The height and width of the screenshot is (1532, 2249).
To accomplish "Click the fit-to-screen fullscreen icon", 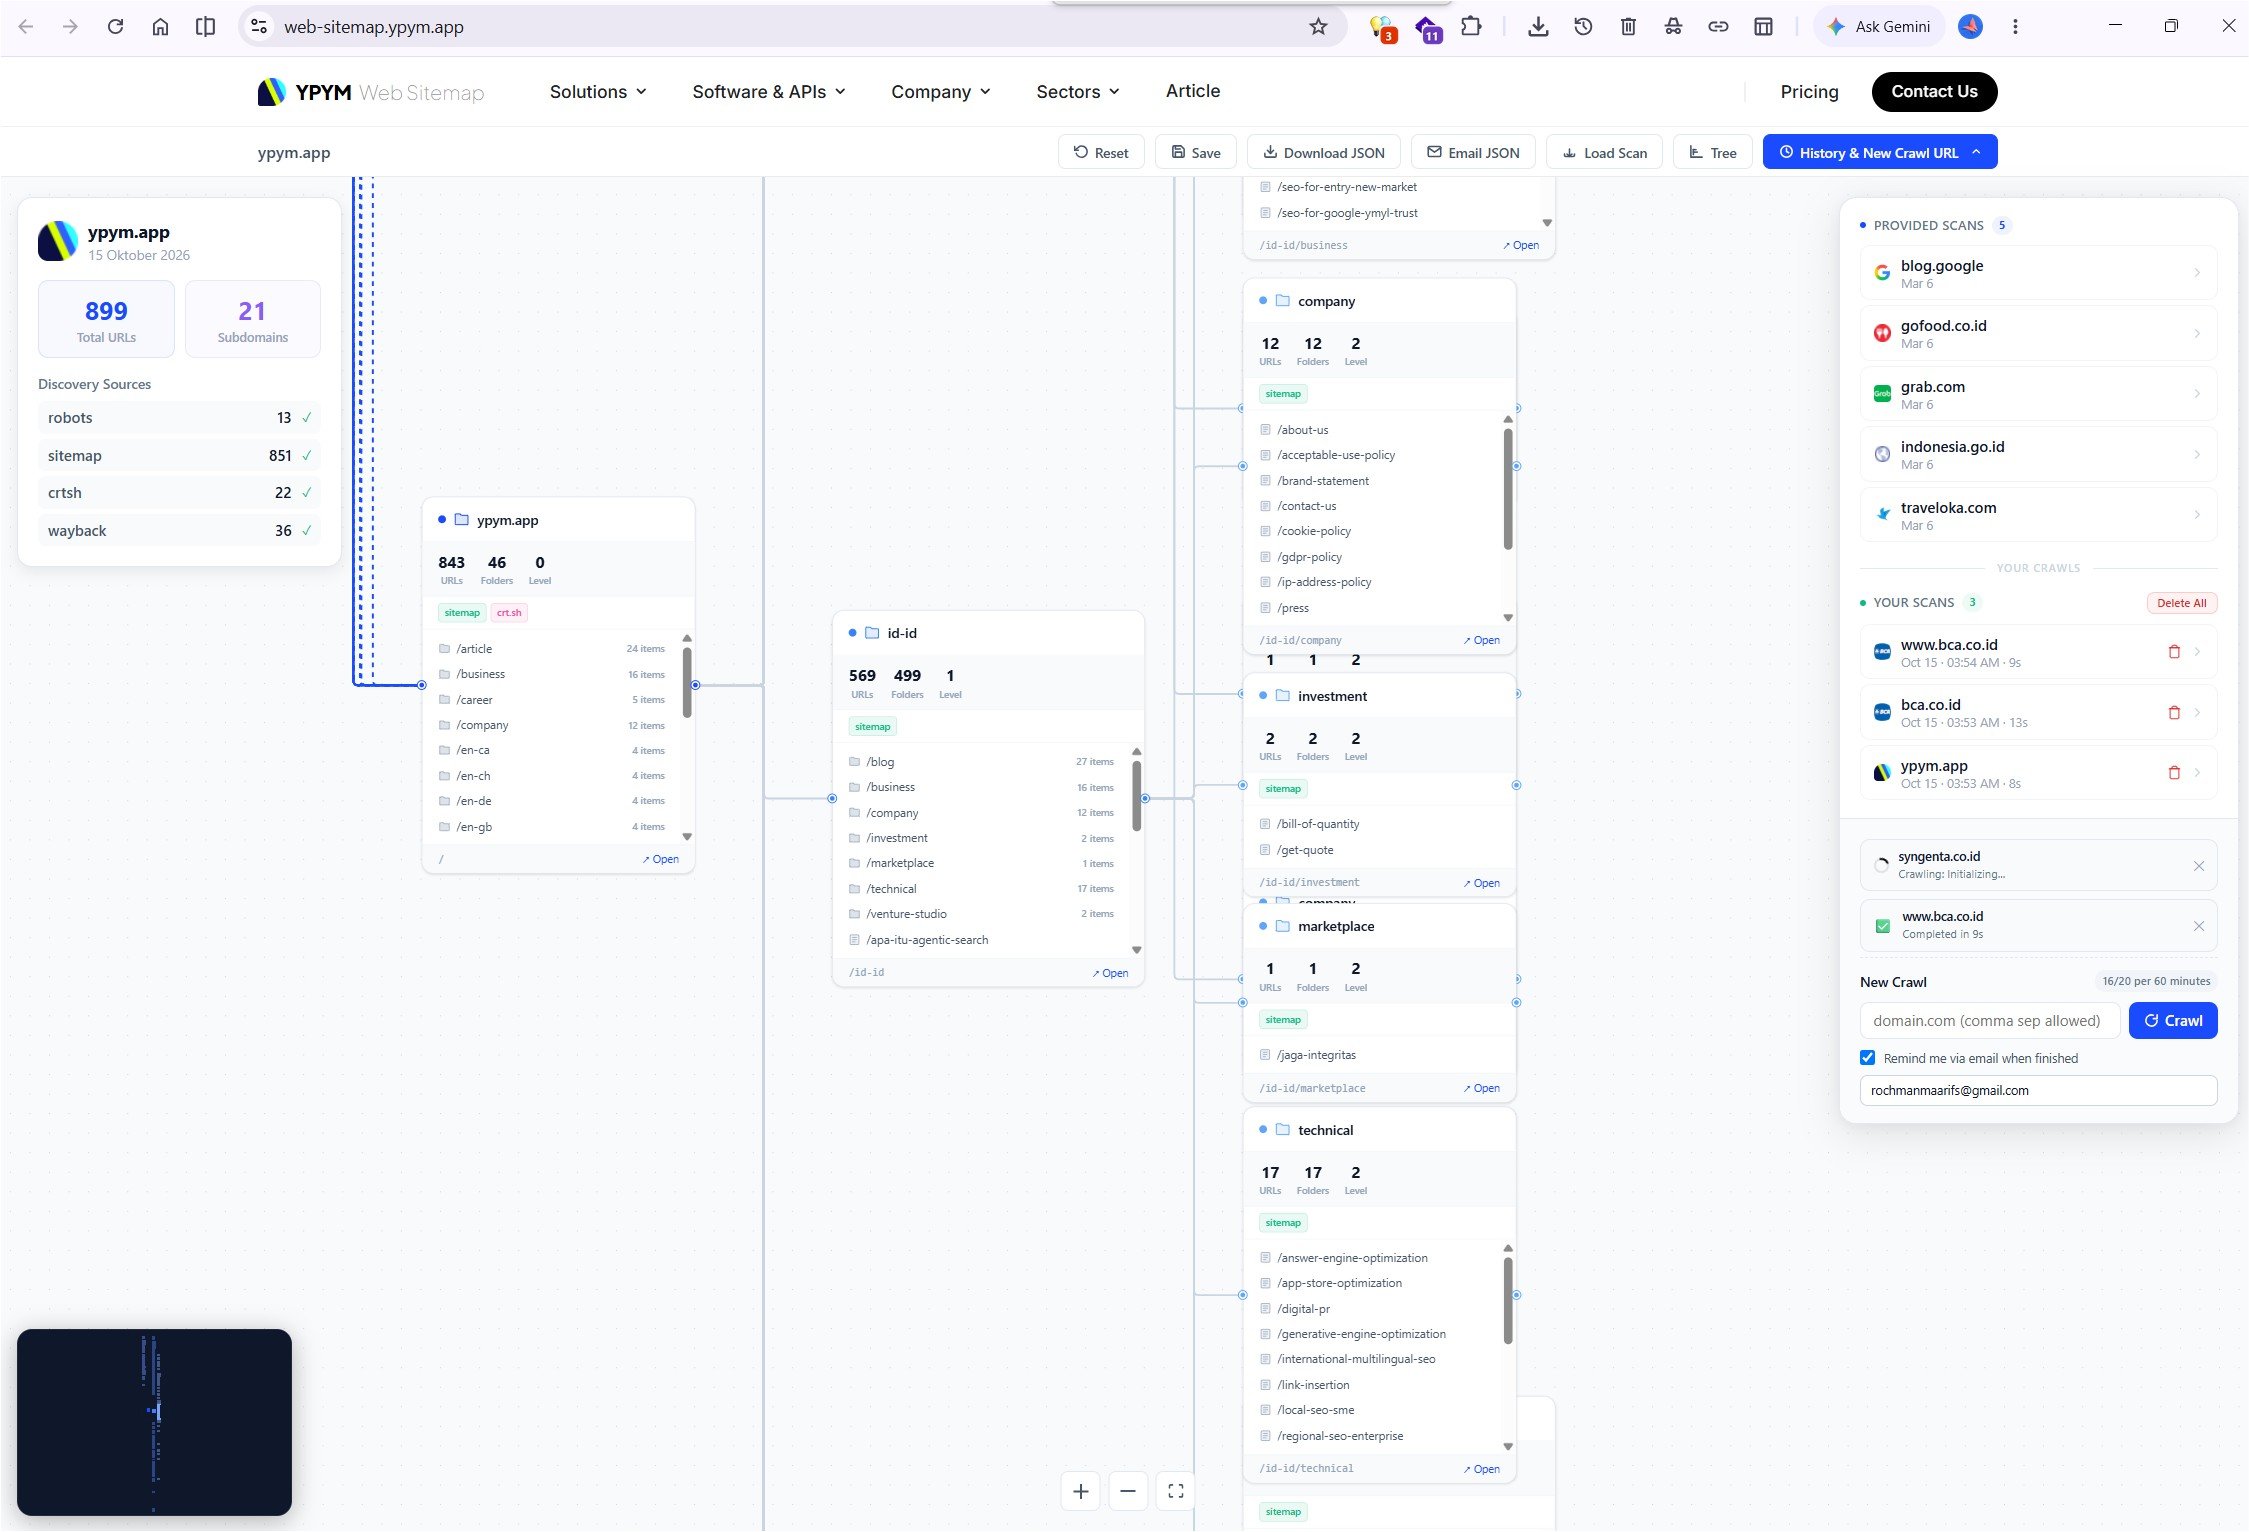I will tap(1176, 1491).
